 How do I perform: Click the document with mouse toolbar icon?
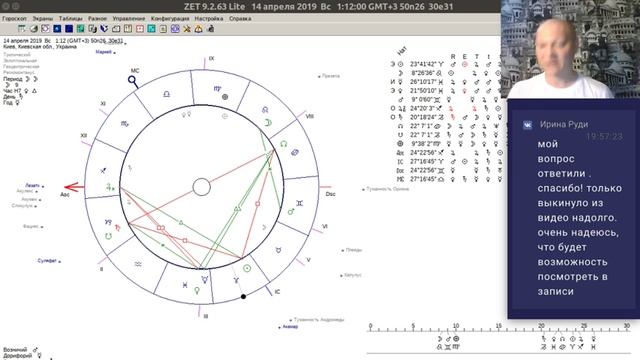92,29
